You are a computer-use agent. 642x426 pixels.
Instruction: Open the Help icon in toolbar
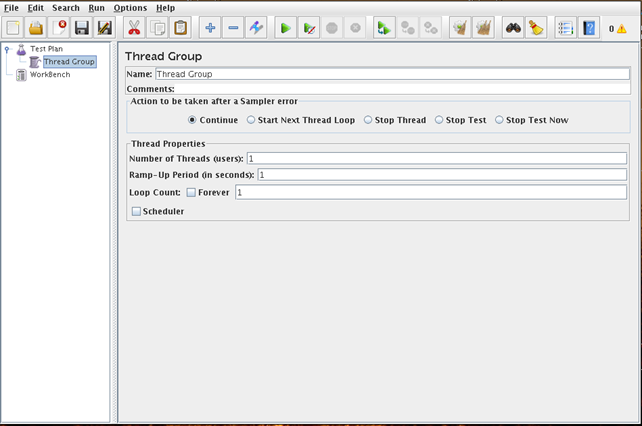coord(589,29)
